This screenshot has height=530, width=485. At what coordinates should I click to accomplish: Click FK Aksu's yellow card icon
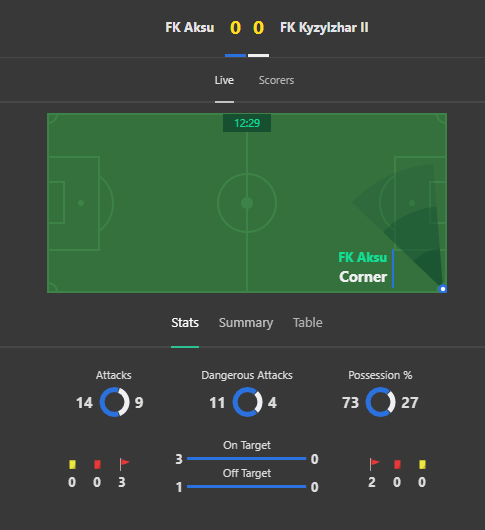pos(72,464)
